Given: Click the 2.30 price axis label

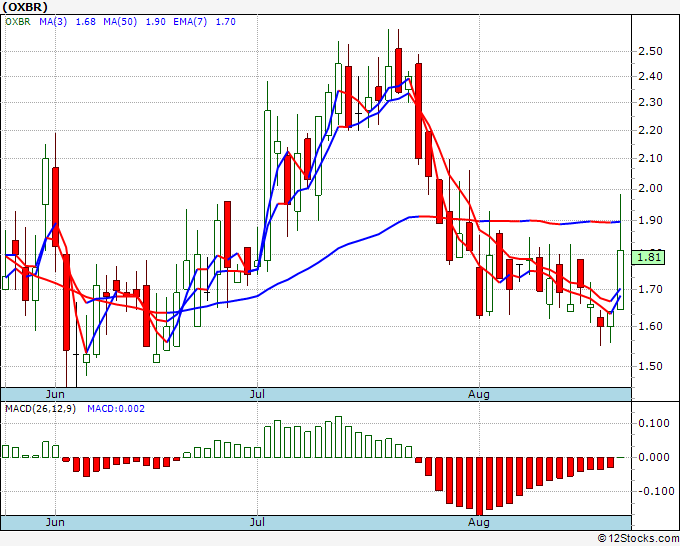Looking at the screenshot, I should point(651,102).
